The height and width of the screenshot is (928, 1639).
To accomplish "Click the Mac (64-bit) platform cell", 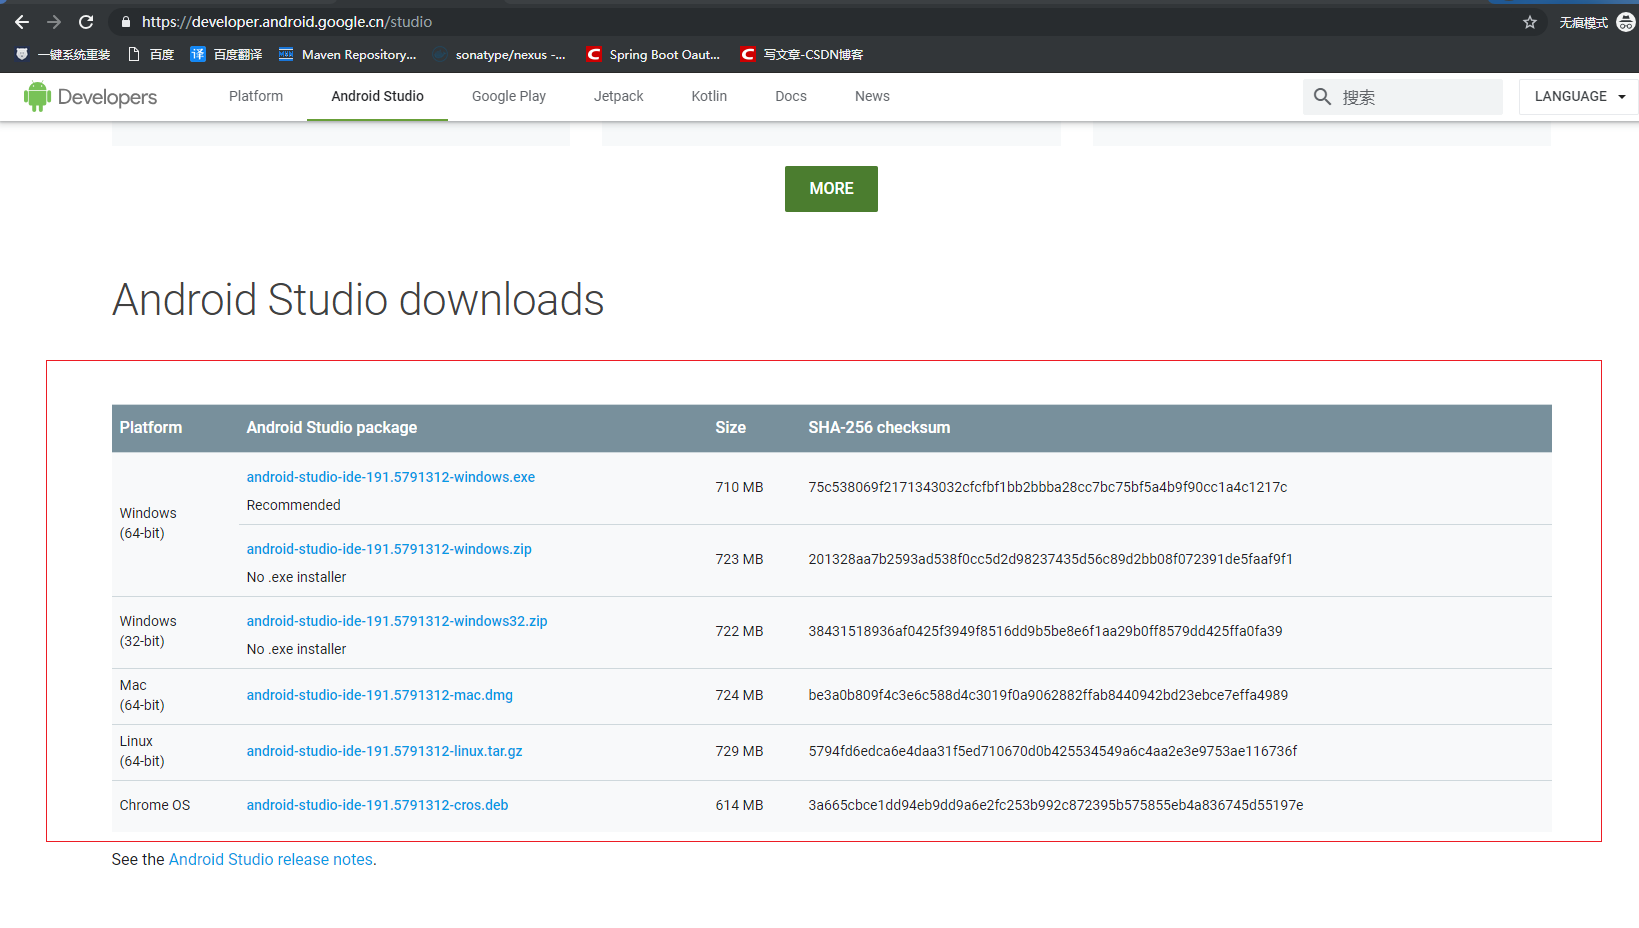I will [x=142, y=695].
